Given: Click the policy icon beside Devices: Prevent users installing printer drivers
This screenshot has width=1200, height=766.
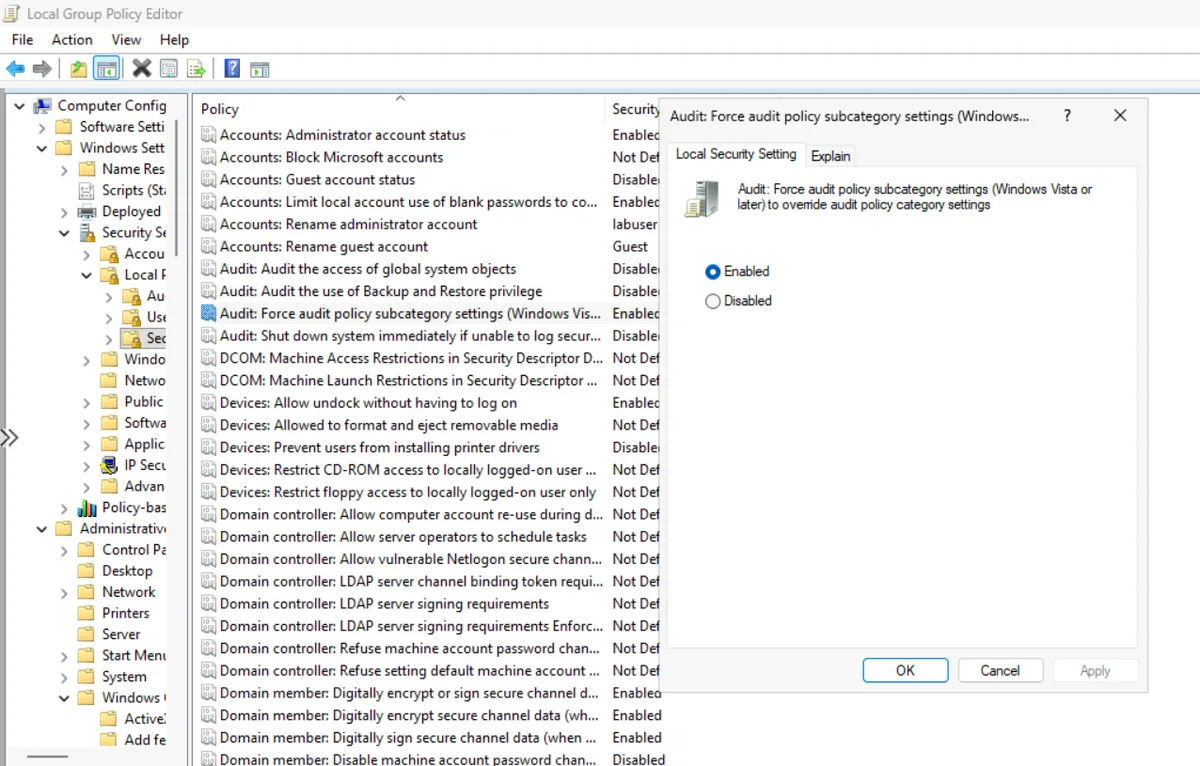Looking at the screenshot, I should (x=208, y=447).
